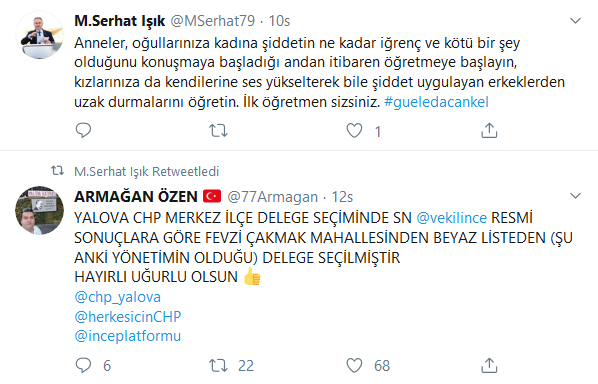Open the @77Armagan handle
The width and height of the screenshot is (598, 384).
(x=273, y=197)
